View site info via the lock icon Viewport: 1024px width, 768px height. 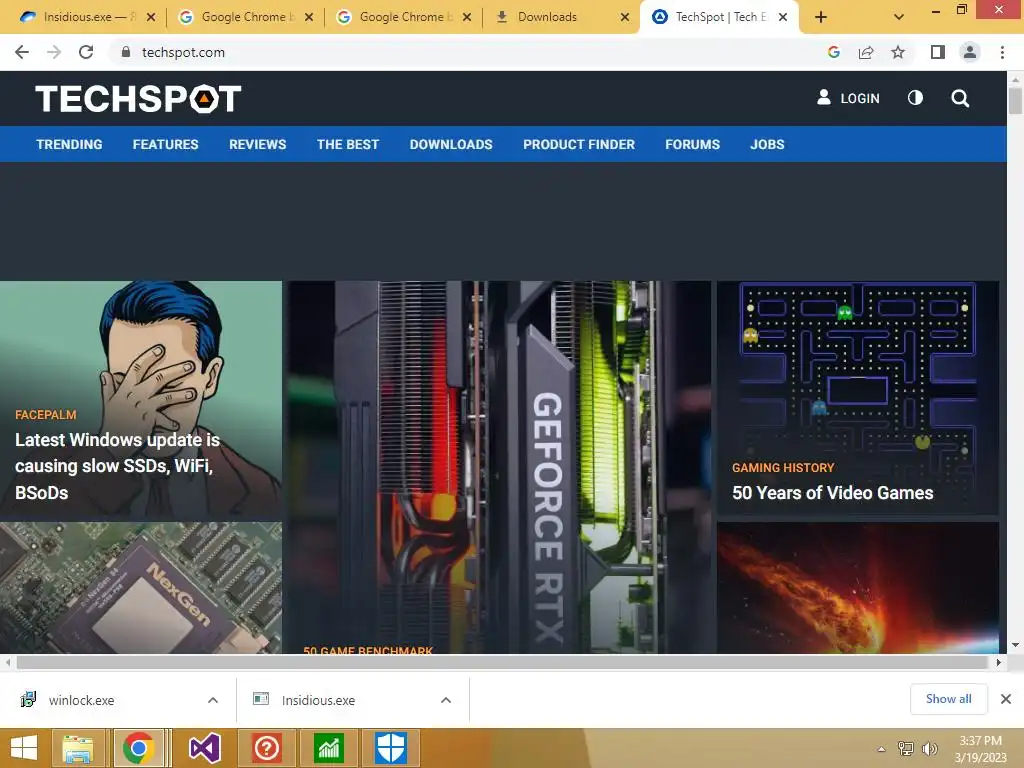coord(126,52)
